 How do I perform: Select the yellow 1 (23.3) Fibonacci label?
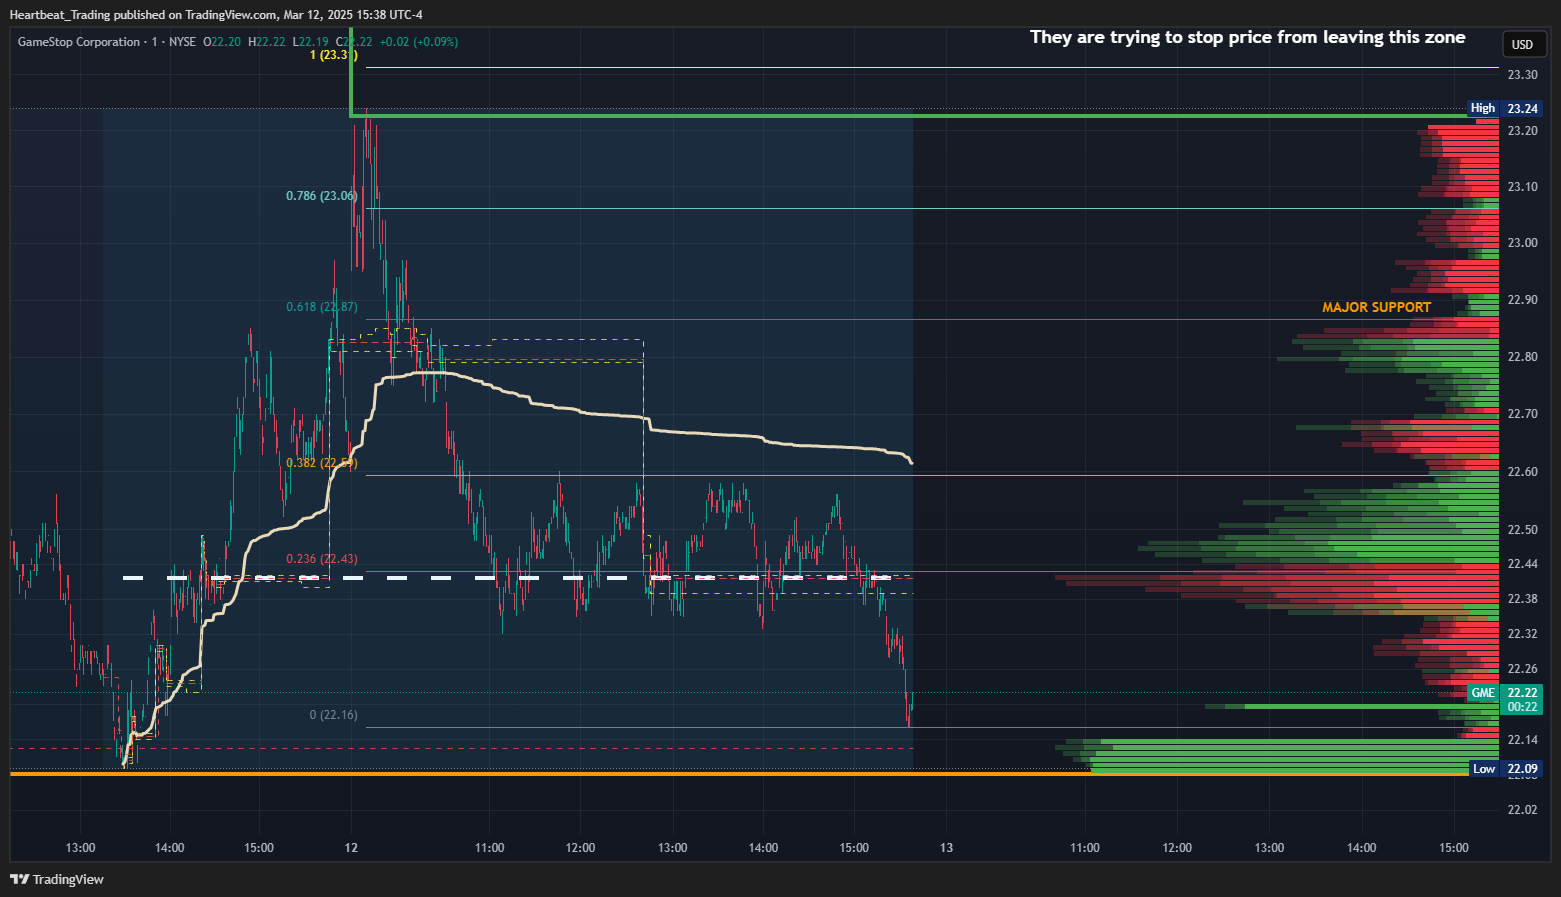pyautogui.click(x=333, y=55)
